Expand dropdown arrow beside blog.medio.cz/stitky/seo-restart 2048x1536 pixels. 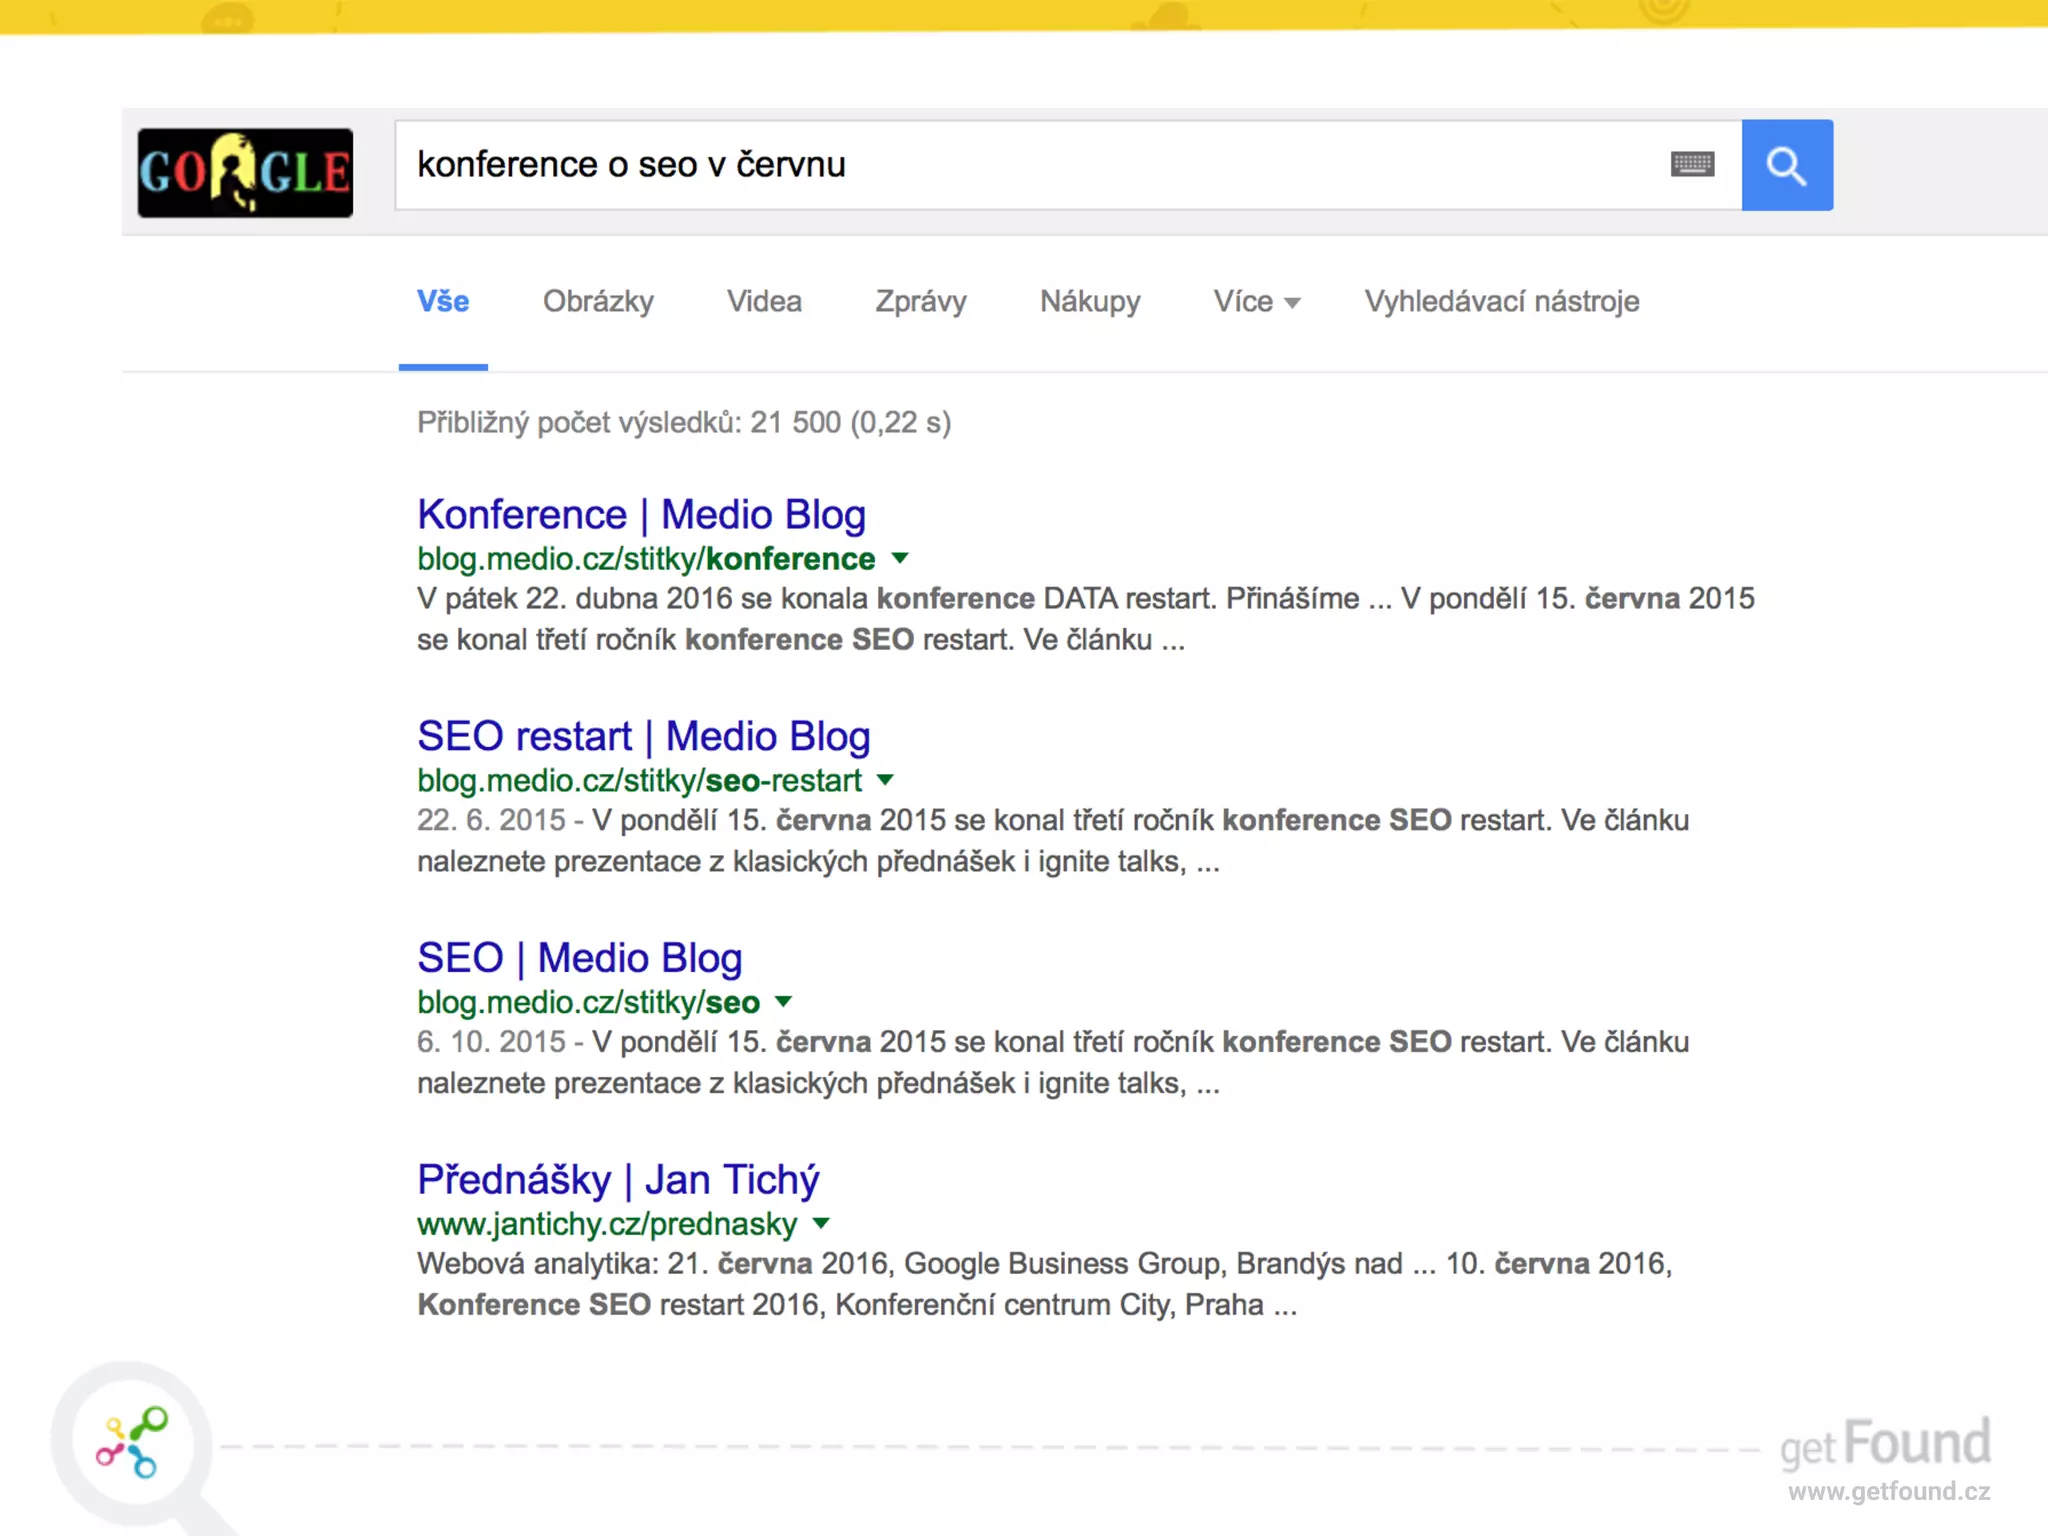(885, 780)
